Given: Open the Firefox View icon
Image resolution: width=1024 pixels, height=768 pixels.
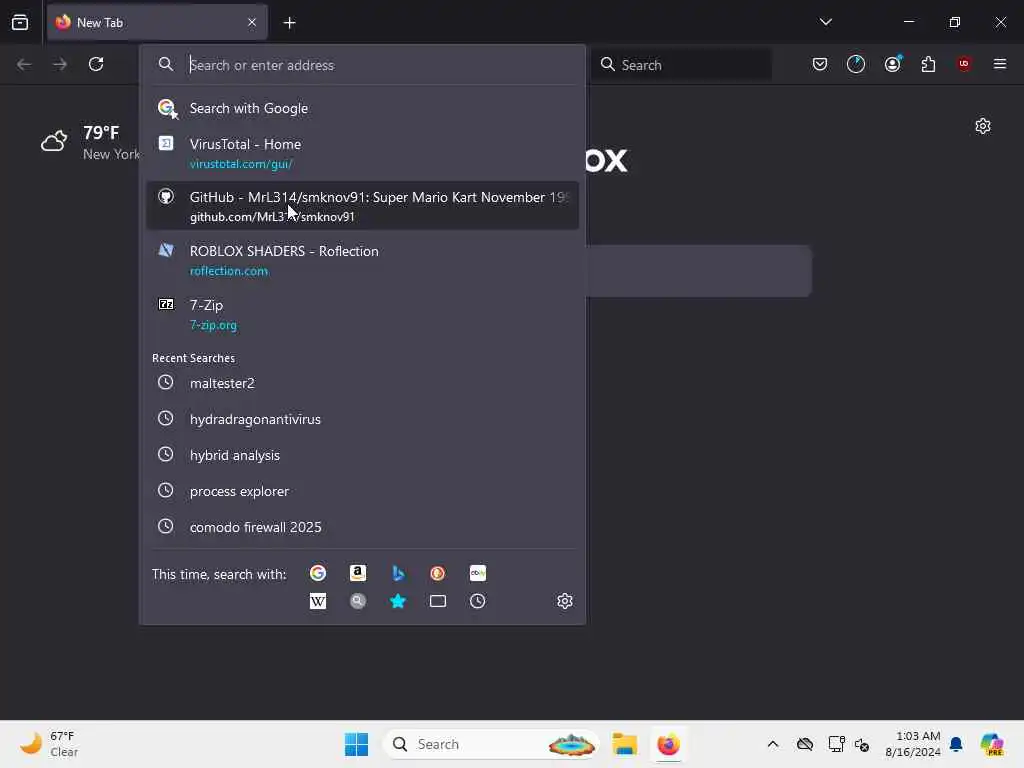Looking at the screenshot, I should pyautogui.click(x=20, y=22).
